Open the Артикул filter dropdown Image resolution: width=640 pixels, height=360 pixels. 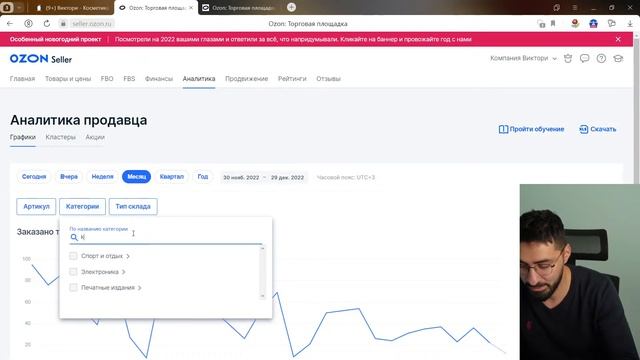tap(36, 207)
